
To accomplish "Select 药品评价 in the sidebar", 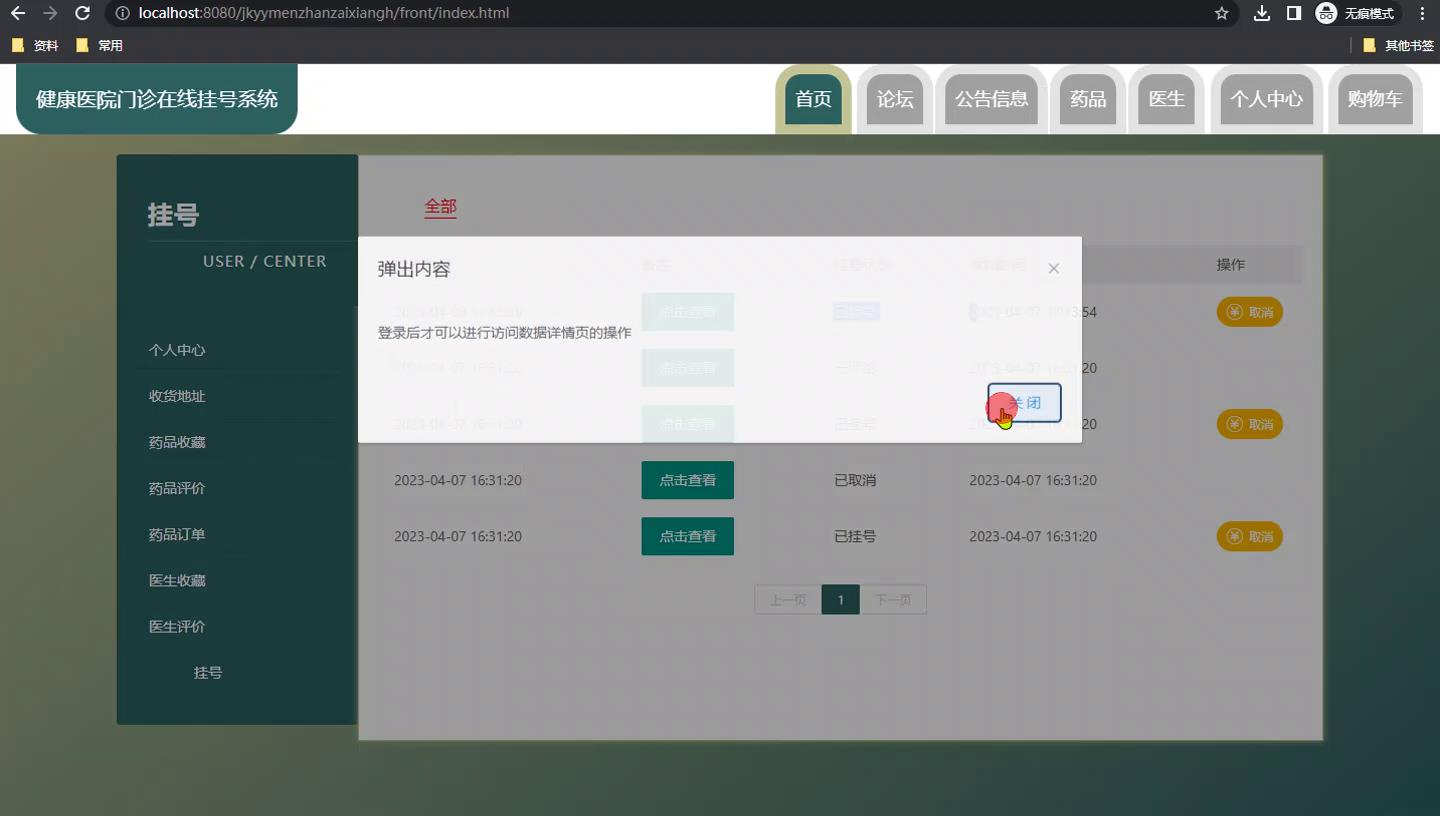I will tap(177, 488).
